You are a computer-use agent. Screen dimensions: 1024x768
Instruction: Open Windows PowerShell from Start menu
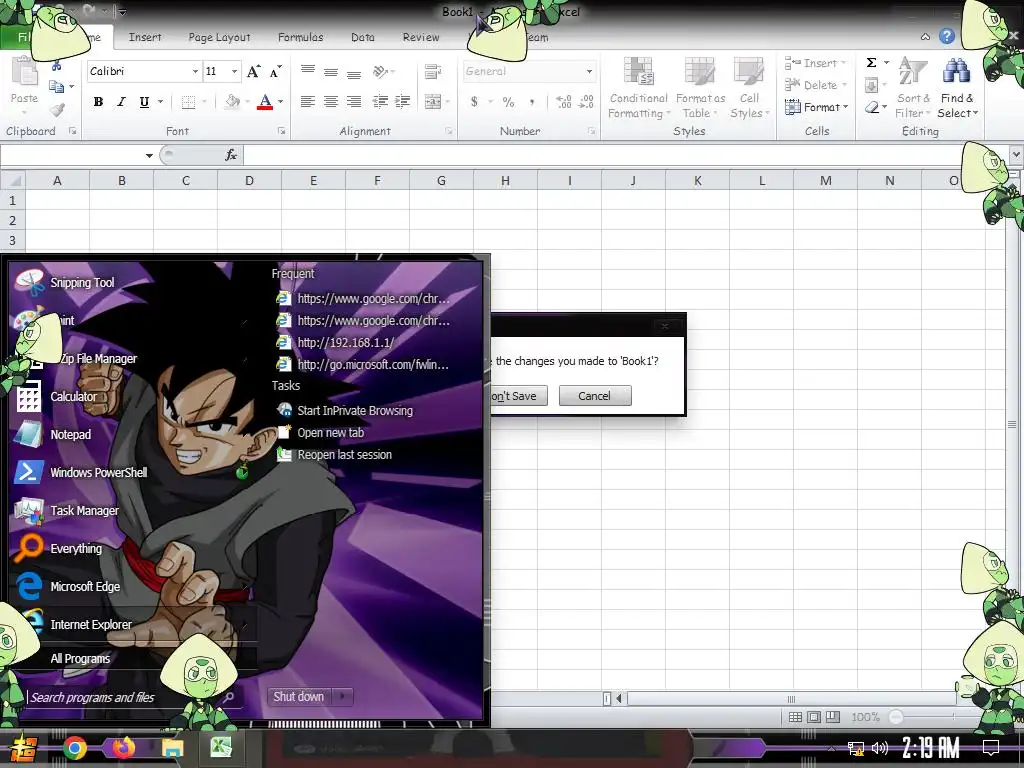tap(82, 472)
